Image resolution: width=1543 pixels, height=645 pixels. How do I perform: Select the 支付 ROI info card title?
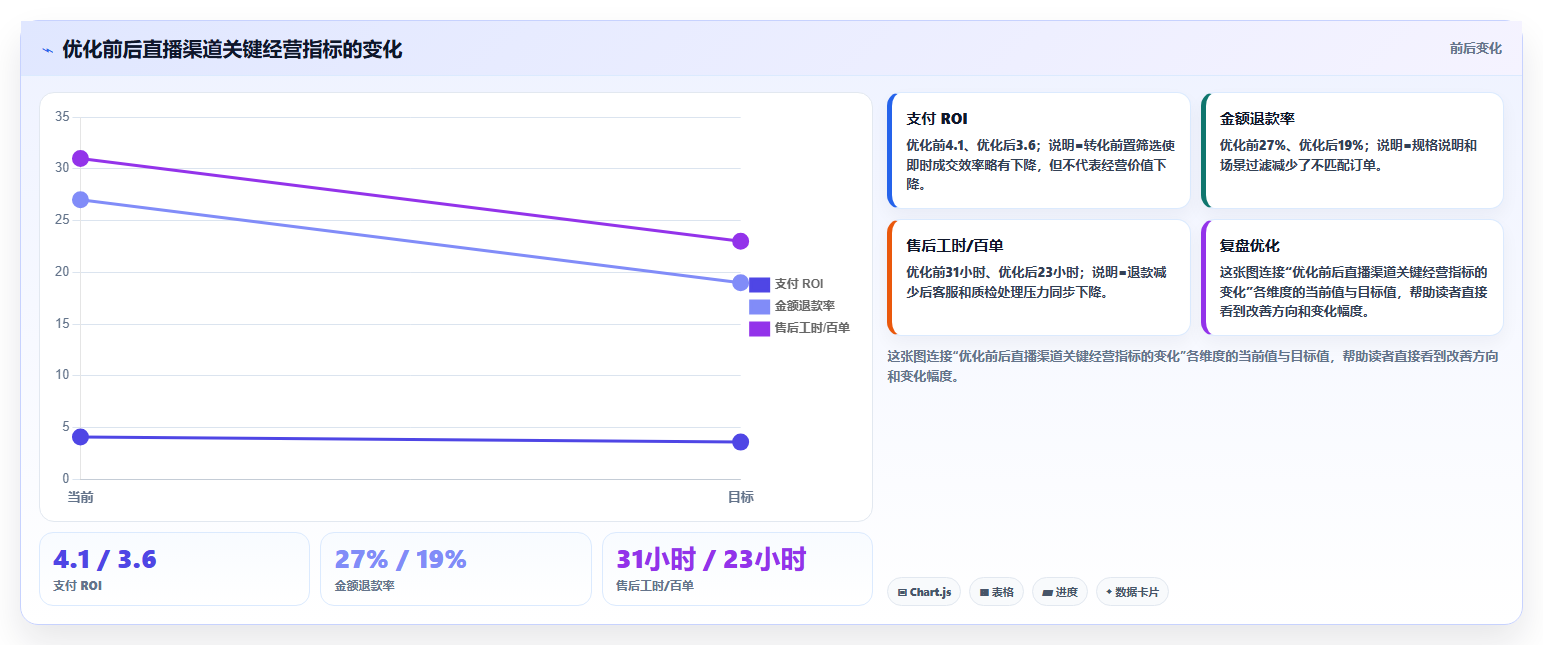(937, 119)
